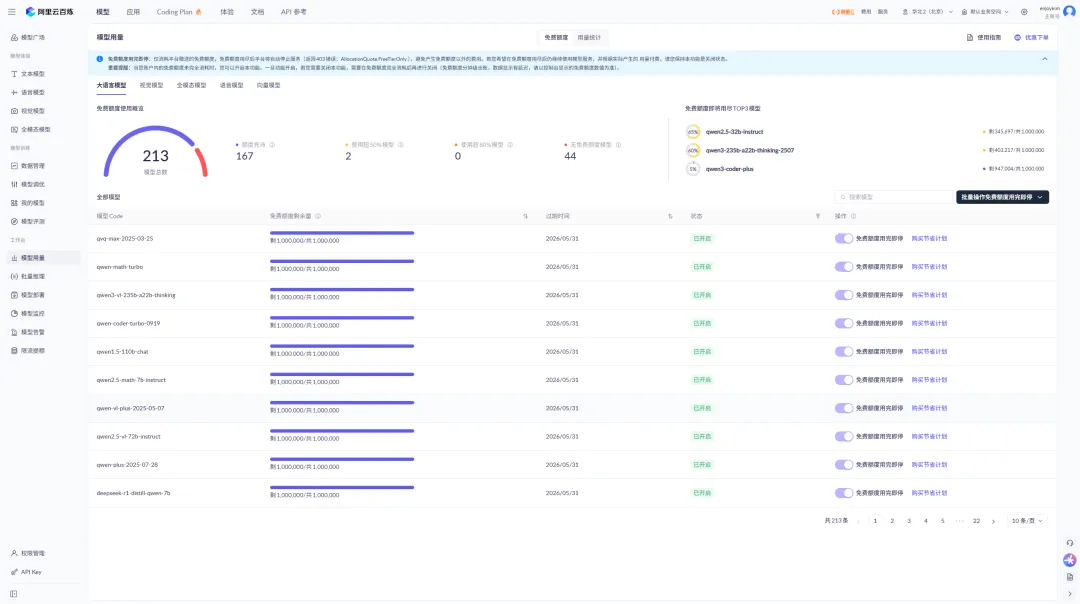Go to the next results page arrow

(993, 521)
